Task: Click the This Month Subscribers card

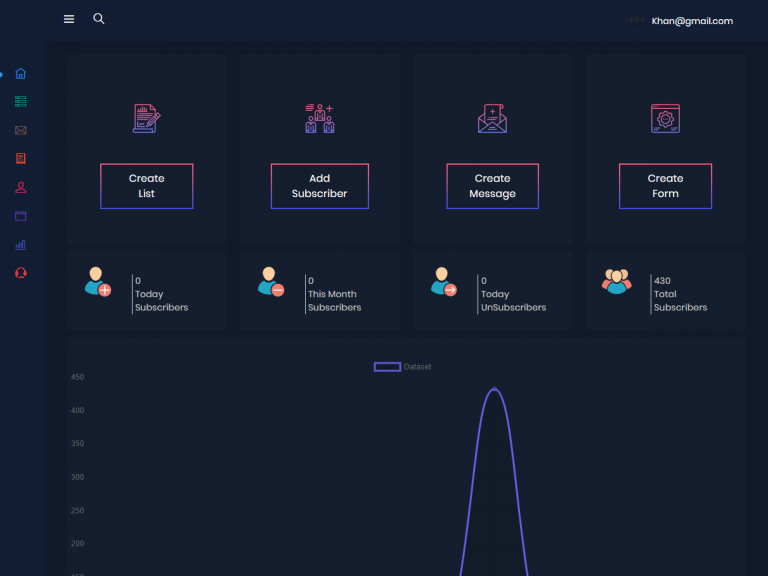Action: [320, 292]
